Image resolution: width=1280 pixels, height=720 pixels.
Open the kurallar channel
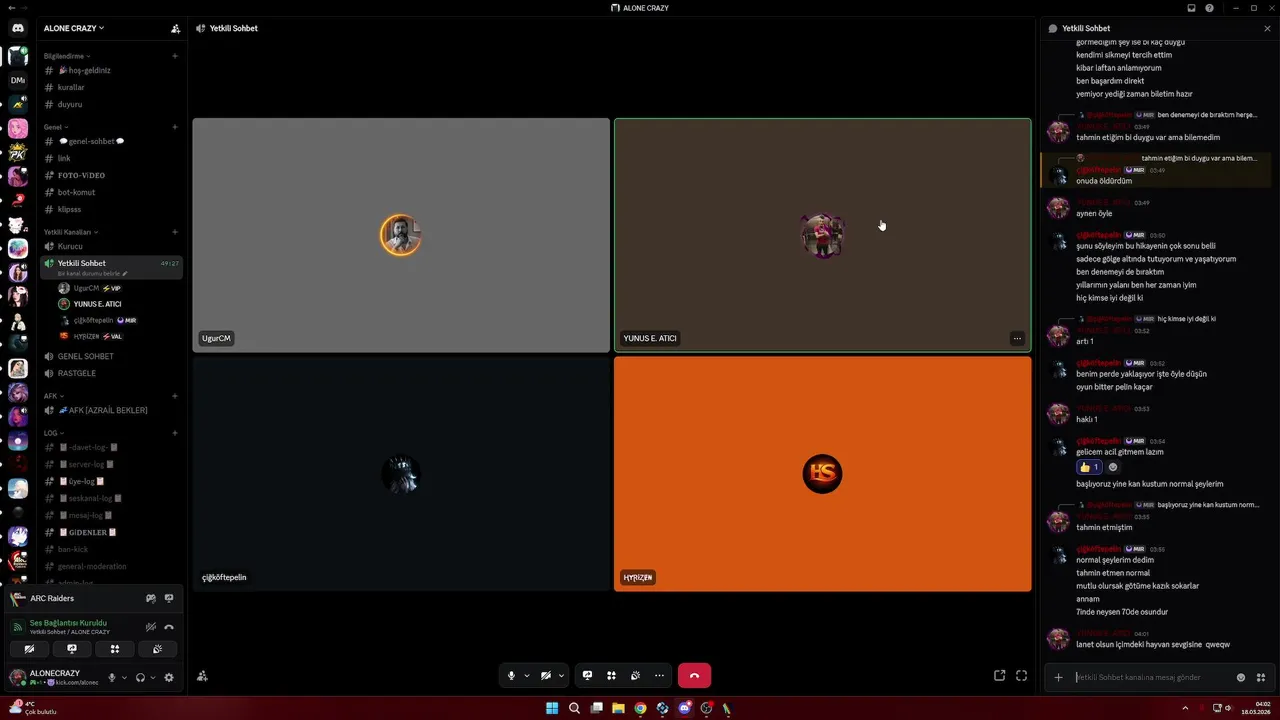[x=111, y=87]
